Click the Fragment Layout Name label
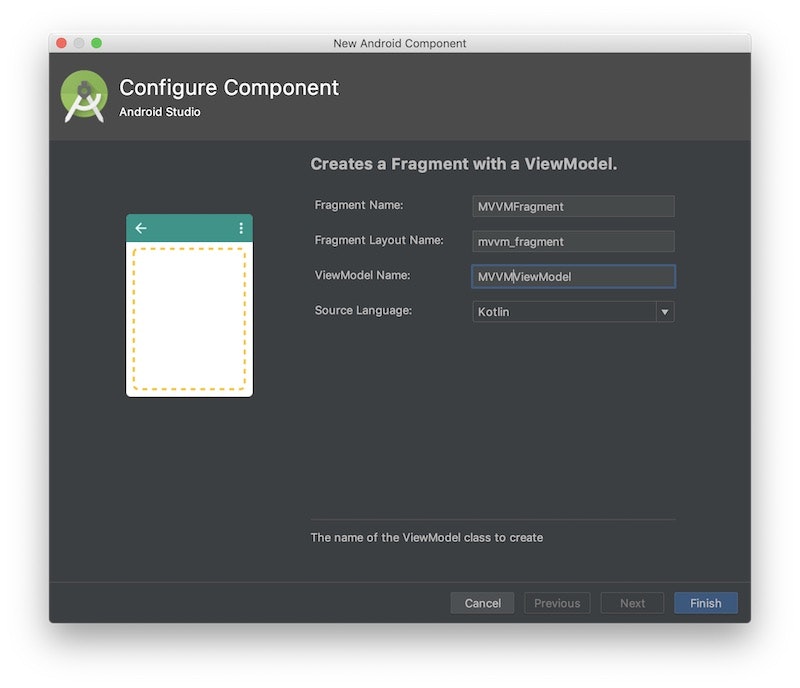The width and height of the screenshot is (800, 688). click(379, 240)
